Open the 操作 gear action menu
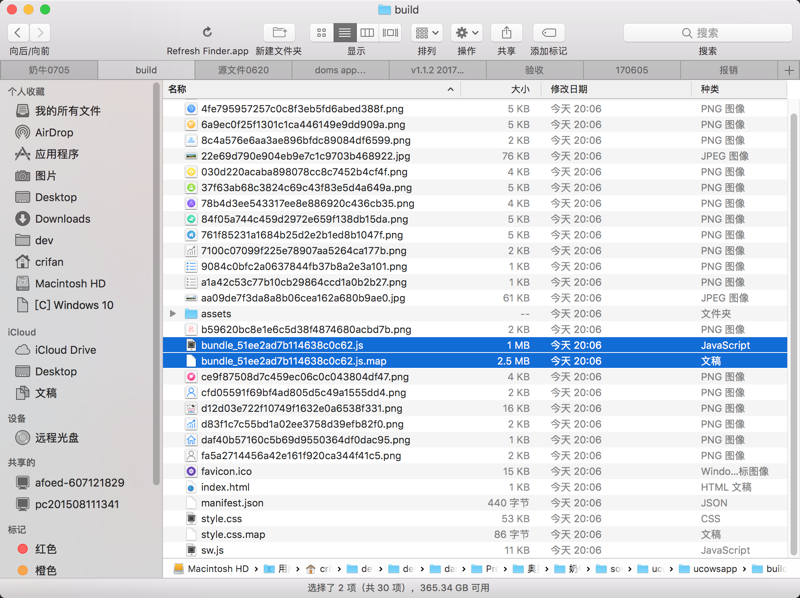The height and width of the screenshot is (598, 800). coord(467,33)
